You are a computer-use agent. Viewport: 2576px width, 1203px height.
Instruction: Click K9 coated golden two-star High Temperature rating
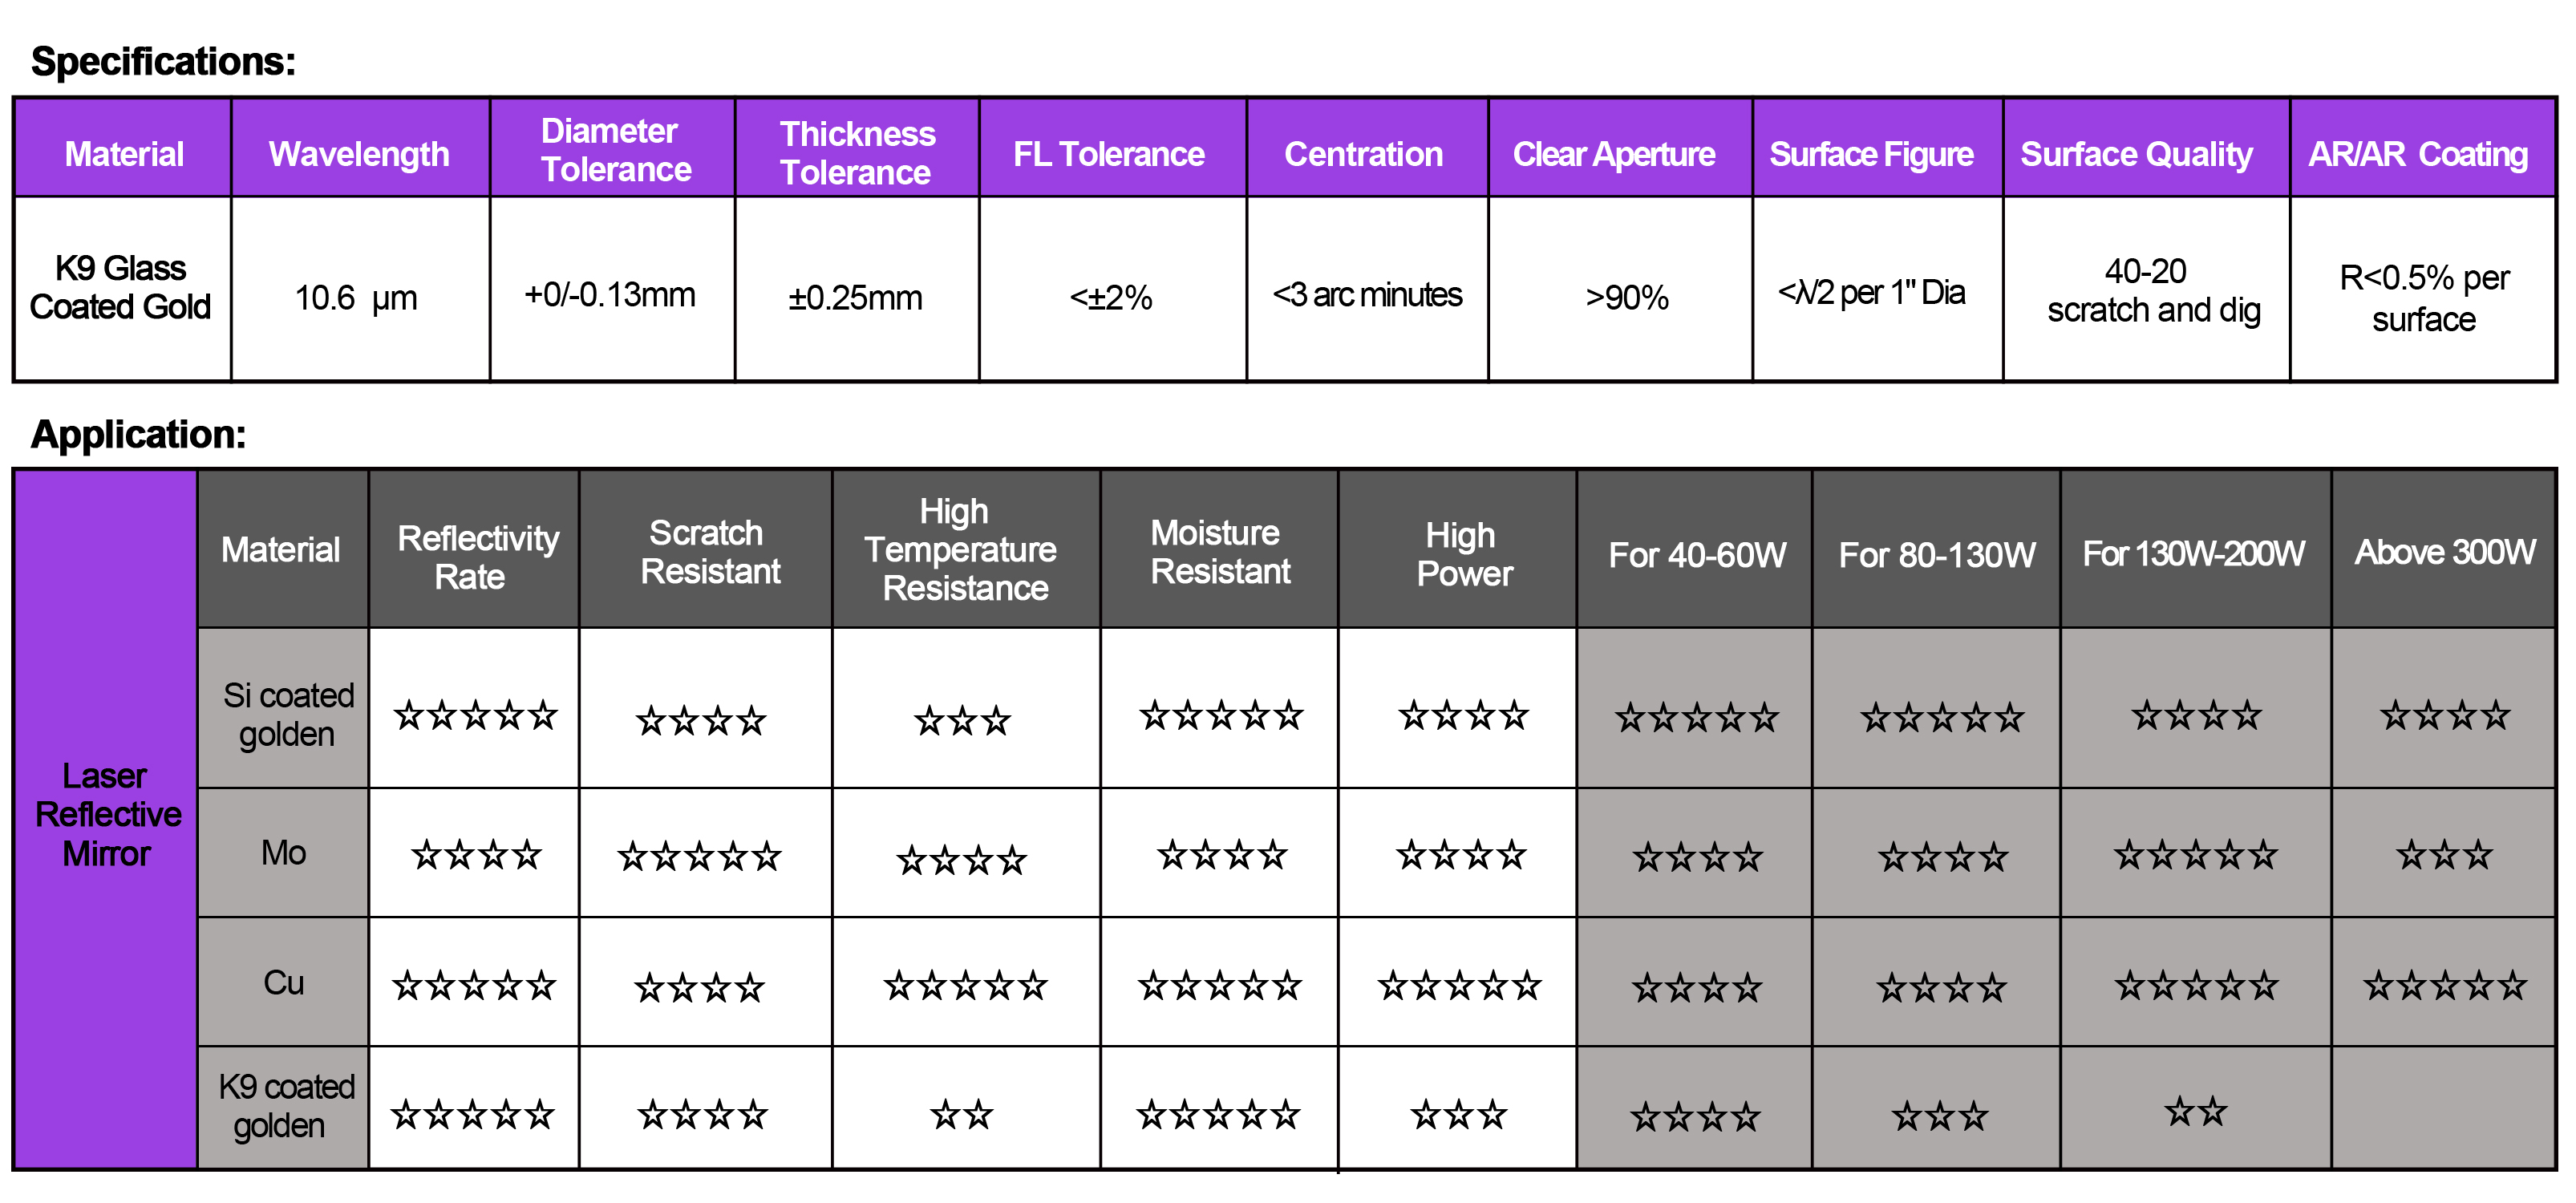962,1114
